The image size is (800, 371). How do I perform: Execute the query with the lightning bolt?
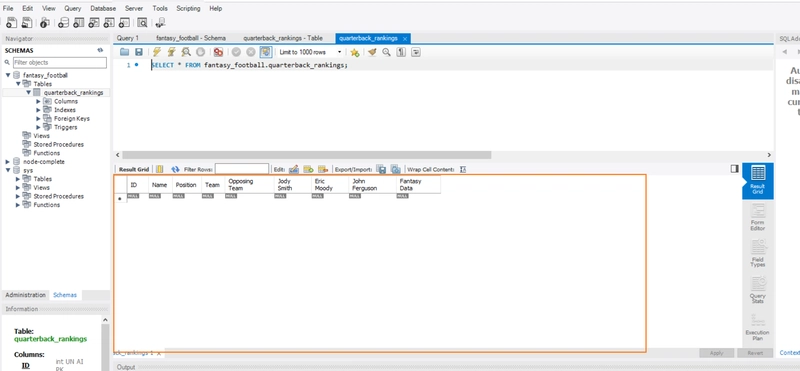157,52
